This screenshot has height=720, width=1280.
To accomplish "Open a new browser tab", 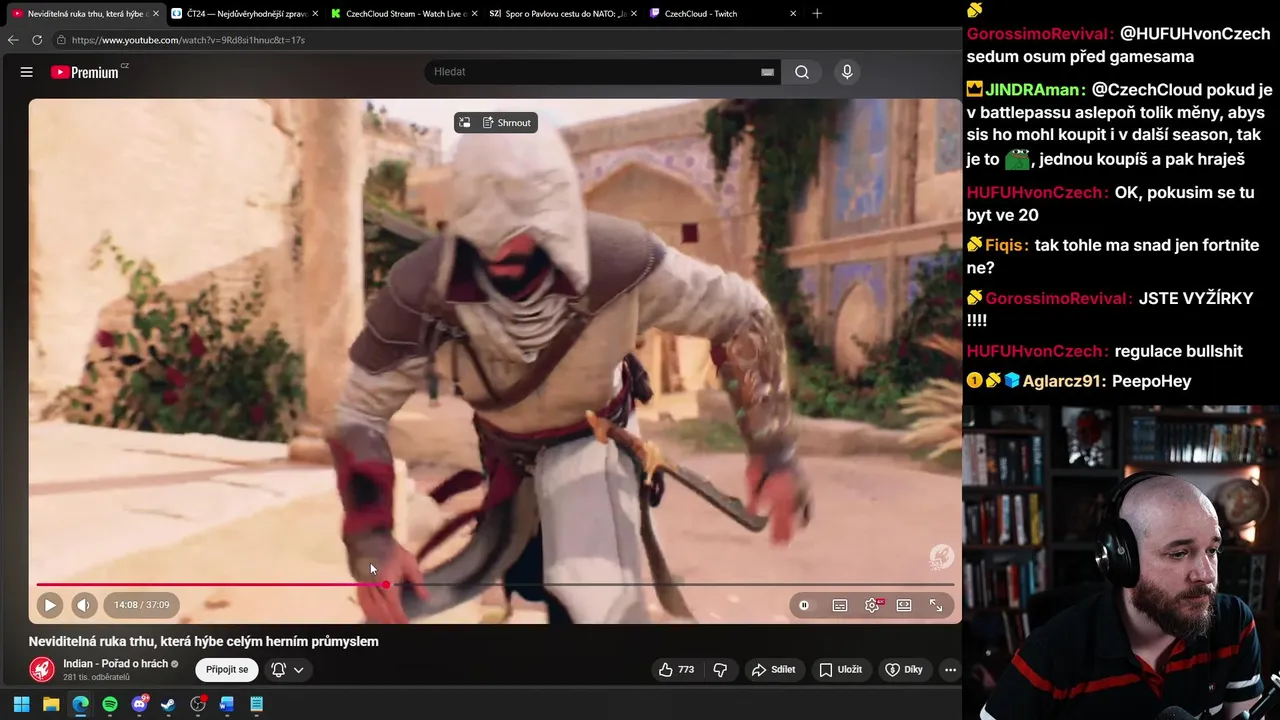I will pyautogui.click(x=817, y=14).
